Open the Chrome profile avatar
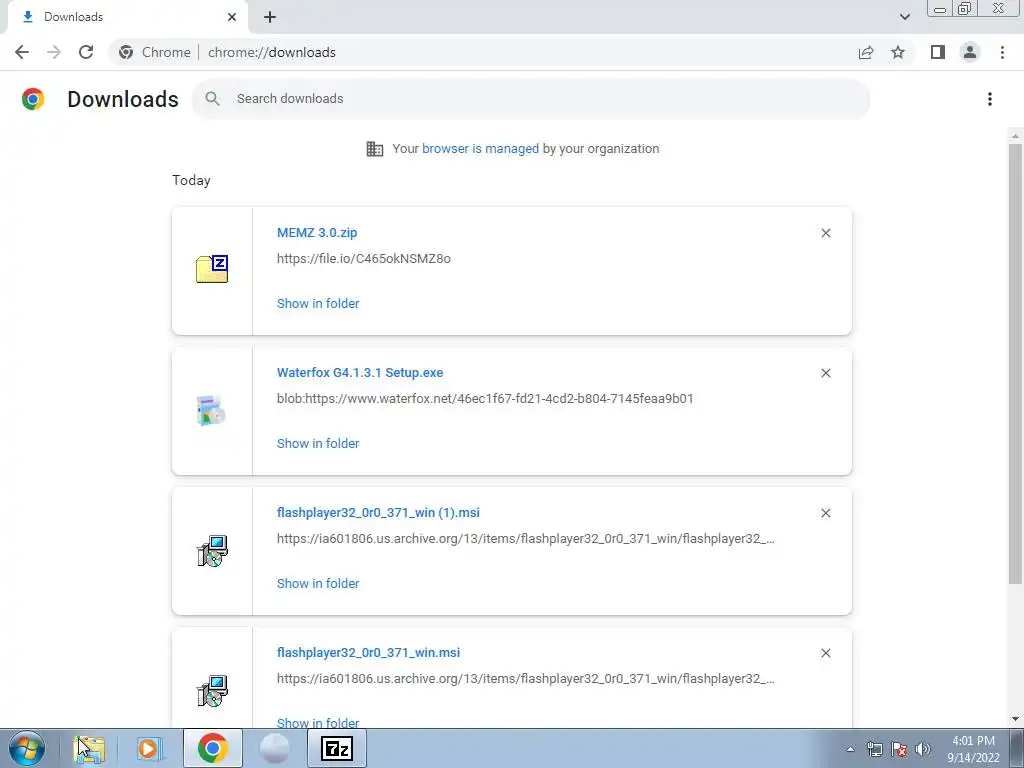This screenshot has height=768, width=1024. (x=970, y=52)
